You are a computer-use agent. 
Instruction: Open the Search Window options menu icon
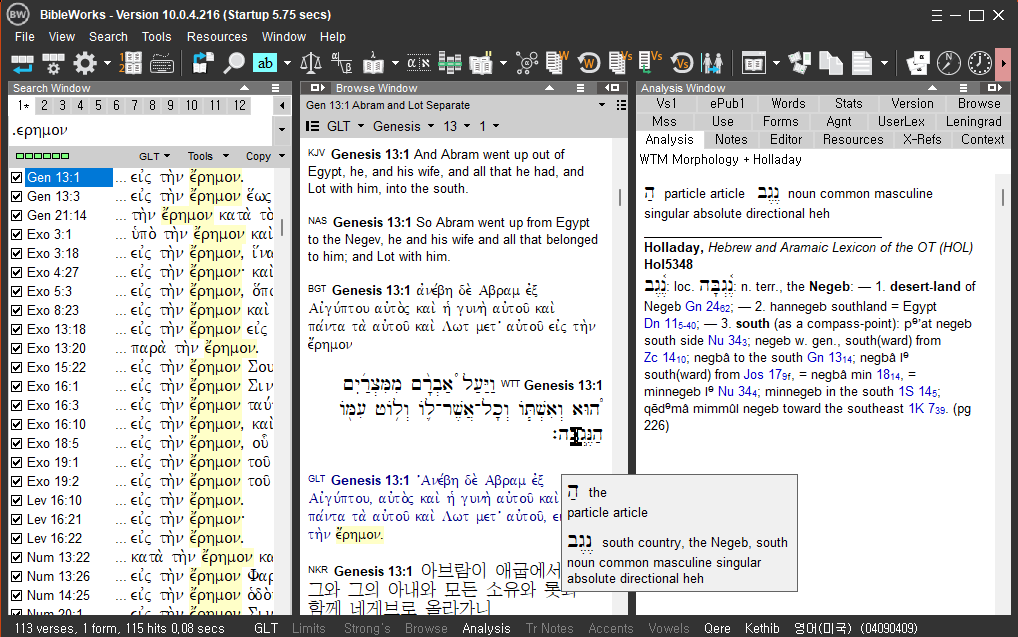pyautogui.click(x=275, y=88)
